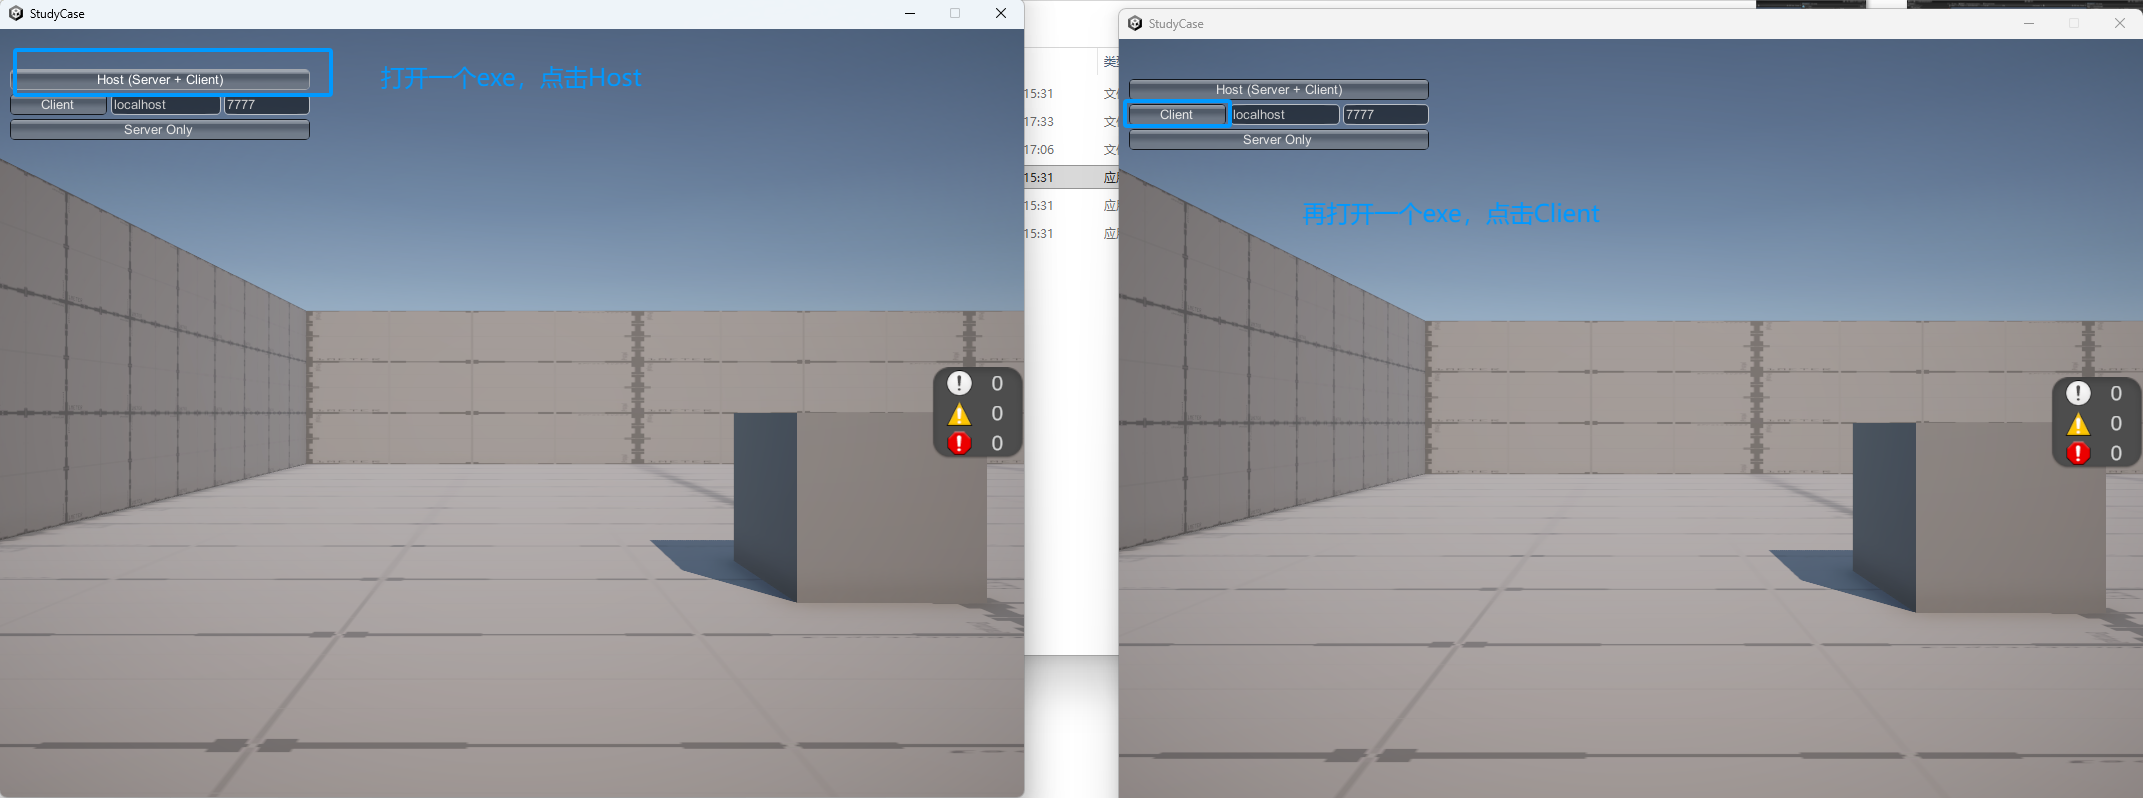This screenshot has width=2143, height=798.
Task: Click the red error icon in right window
Action: 2078,453
